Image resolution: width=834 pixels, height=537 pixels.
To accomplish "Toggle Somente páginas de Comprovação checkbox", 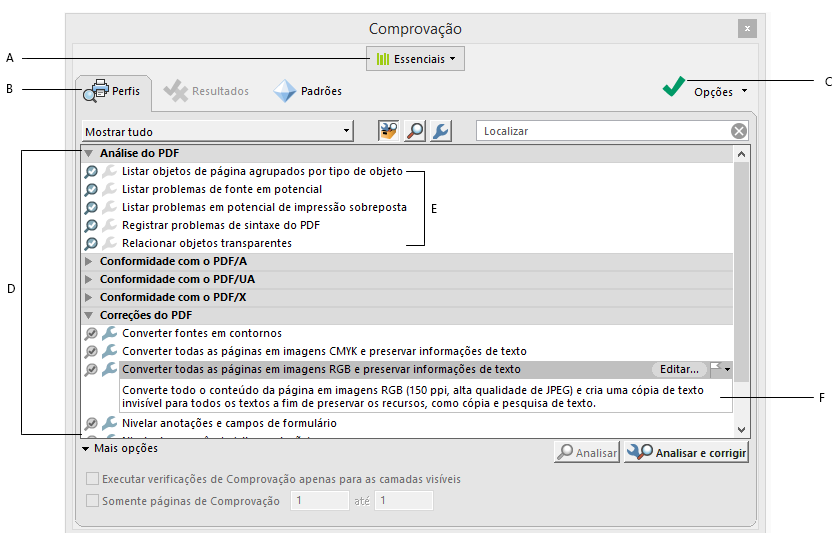I will (x=94, y=501).
